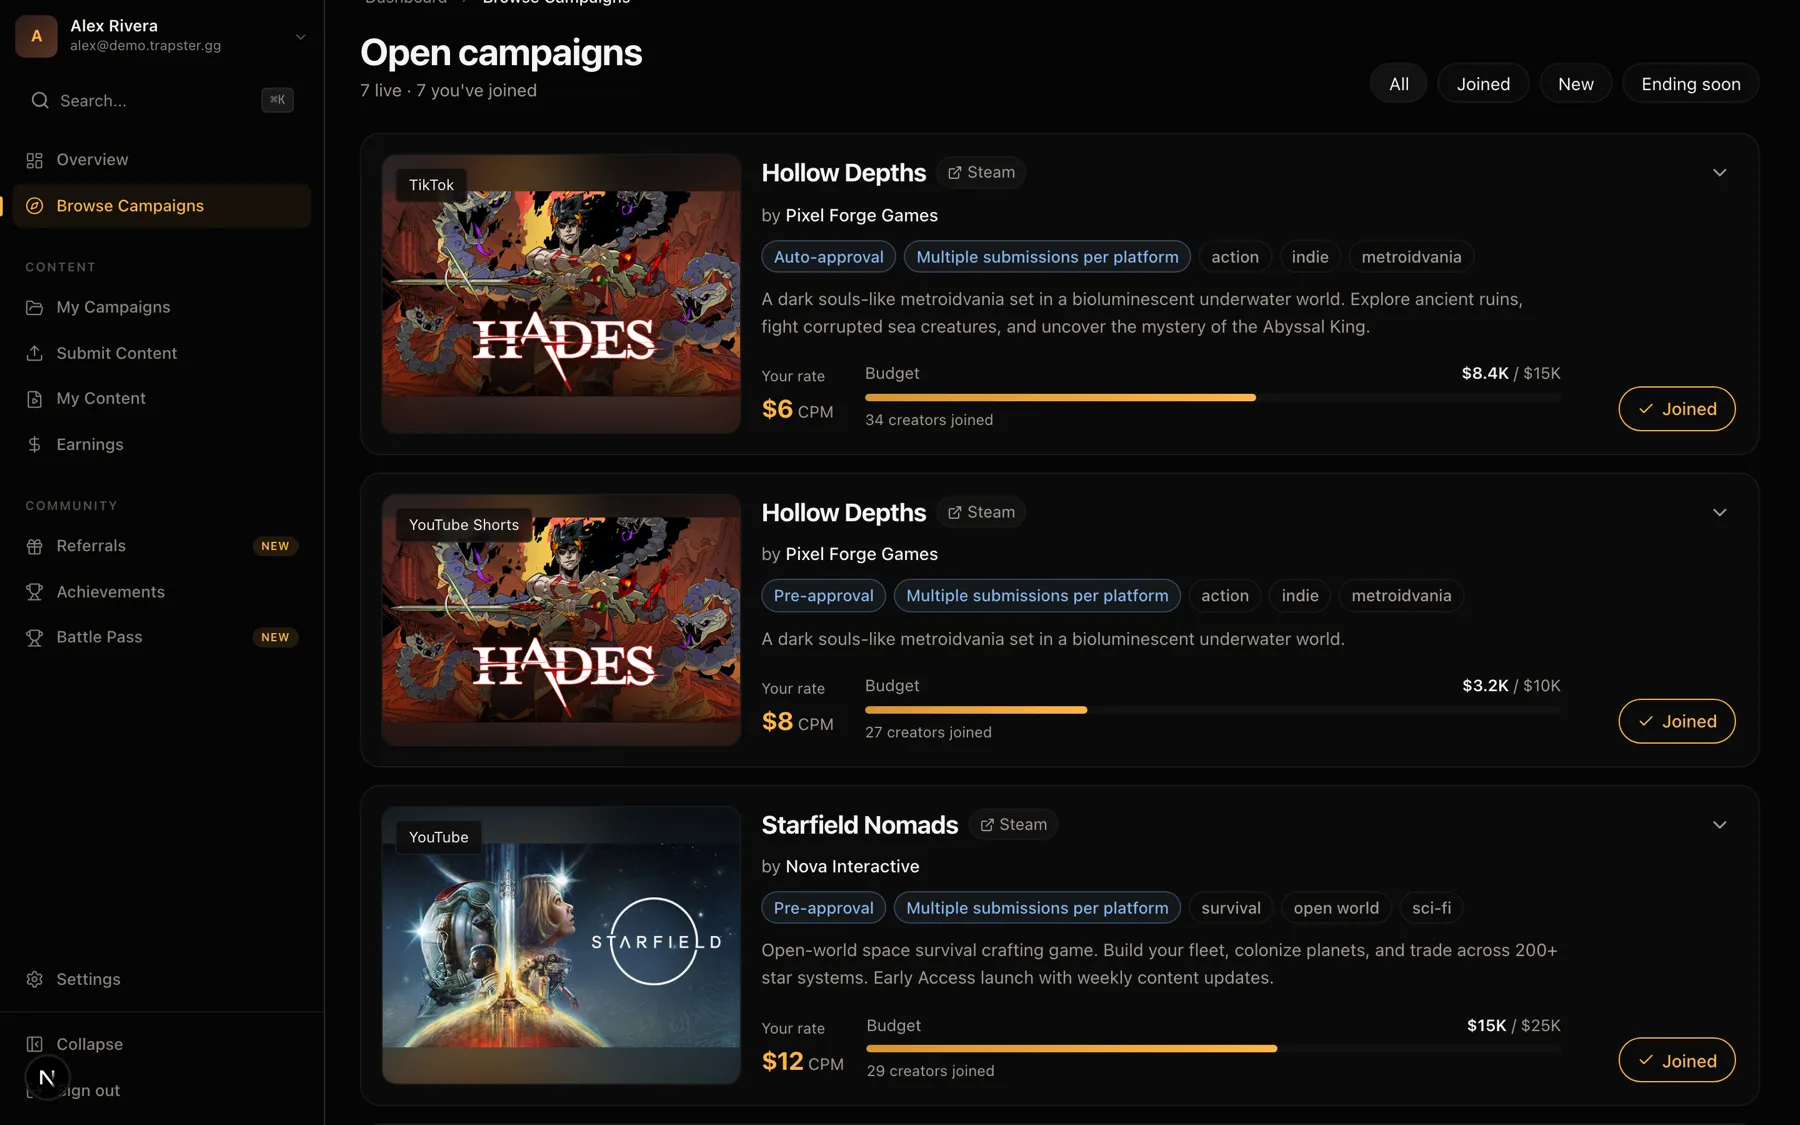Click the $12 CPM rate
This screenshot has height=1125, width=1800.
tap(802, 1061)
